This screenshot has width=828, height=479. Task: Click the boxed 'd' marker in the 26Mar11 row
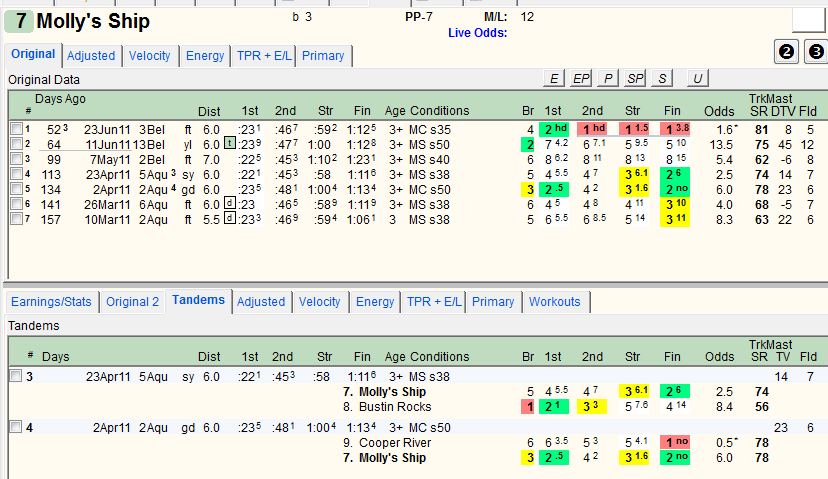pyautogui.click(x=230, y=203)
